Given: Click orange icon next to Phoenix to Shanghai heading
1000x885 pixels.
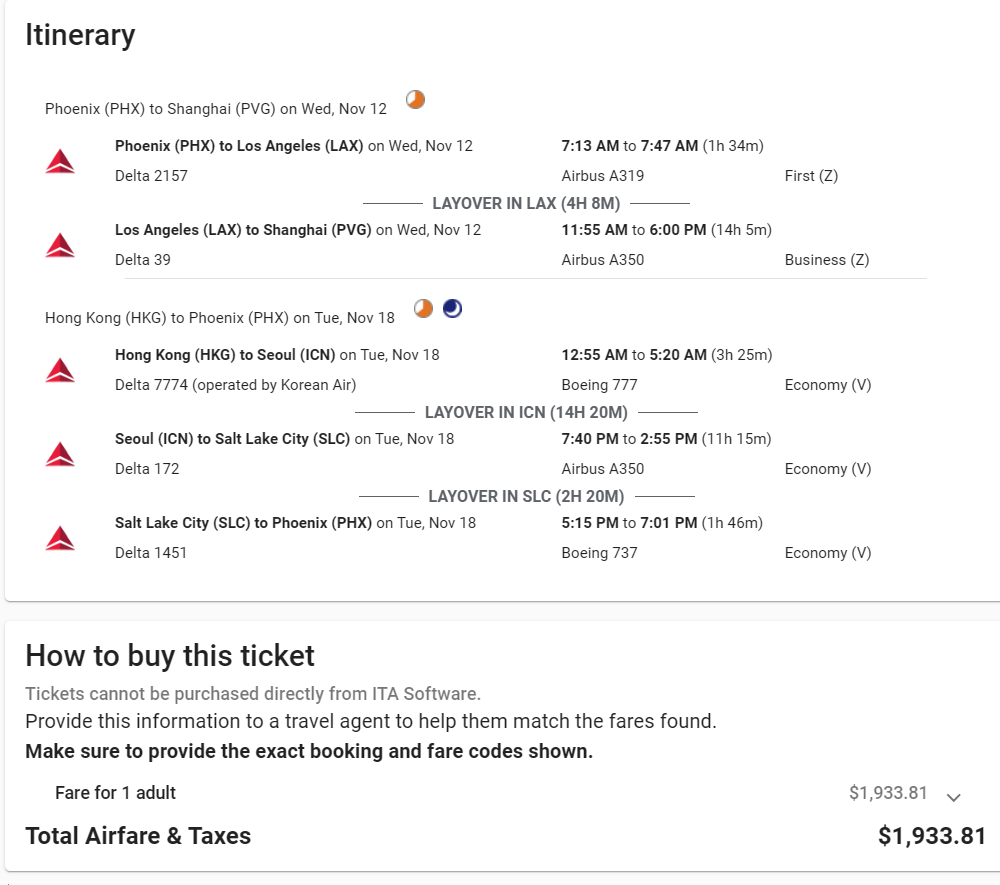Looking at the screenshot, I should tap(415, 99).
